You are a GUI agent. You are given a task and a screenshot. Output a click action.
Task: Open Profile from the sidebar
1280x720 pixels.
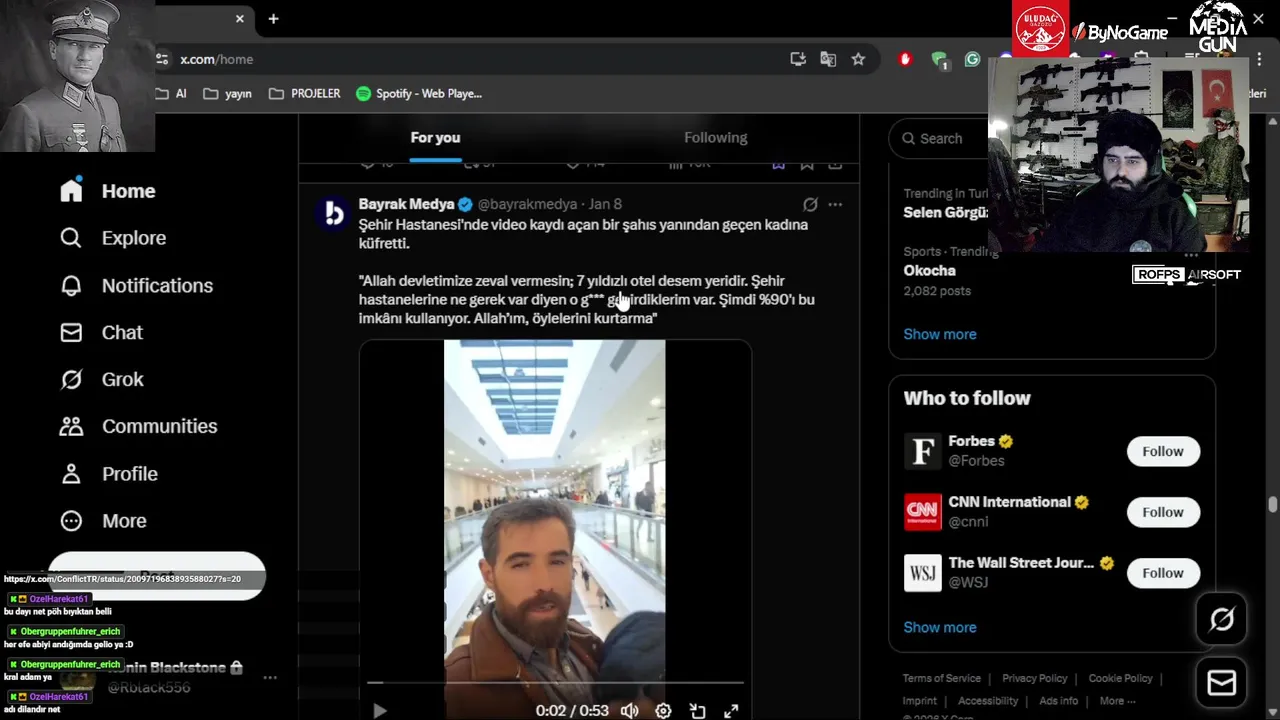[109, 474]
